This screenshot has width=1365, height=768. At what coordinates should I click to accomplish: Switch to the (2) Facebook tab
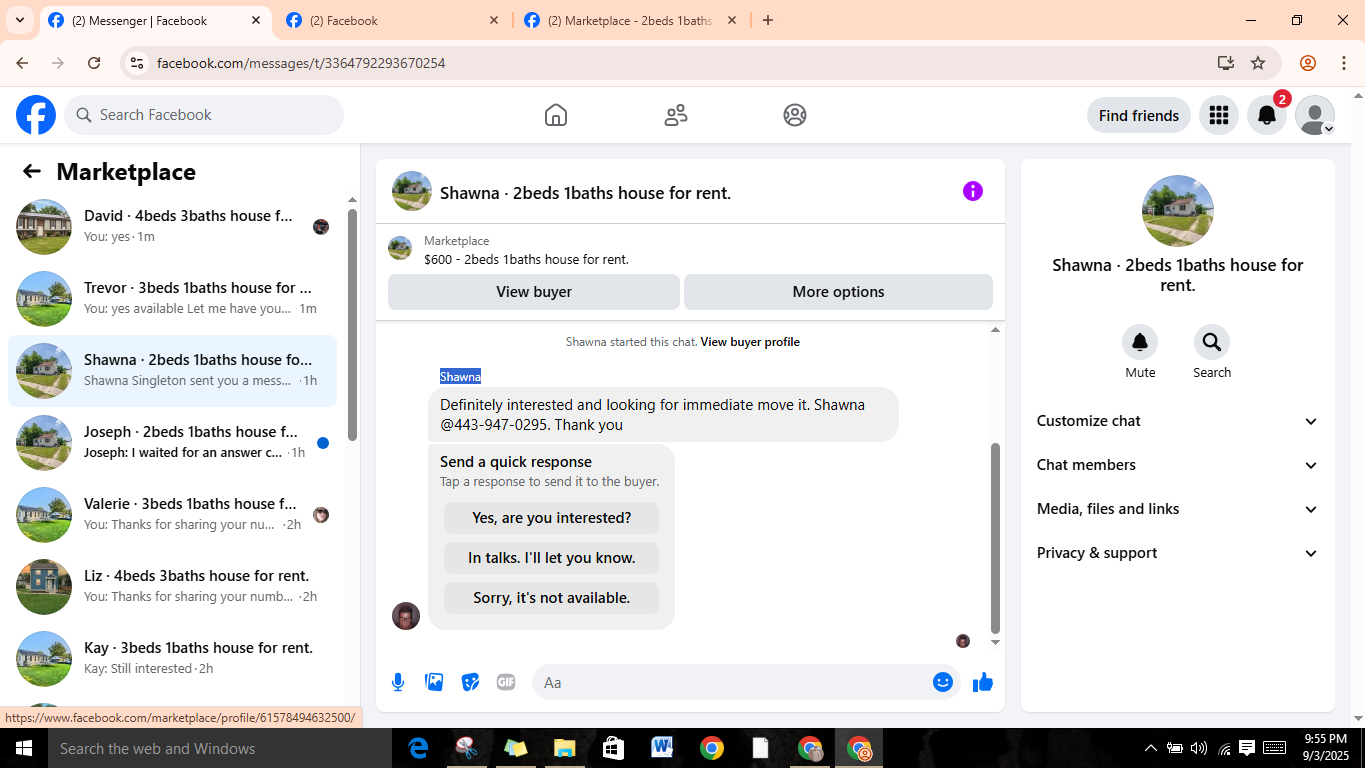tap(392, 20)
